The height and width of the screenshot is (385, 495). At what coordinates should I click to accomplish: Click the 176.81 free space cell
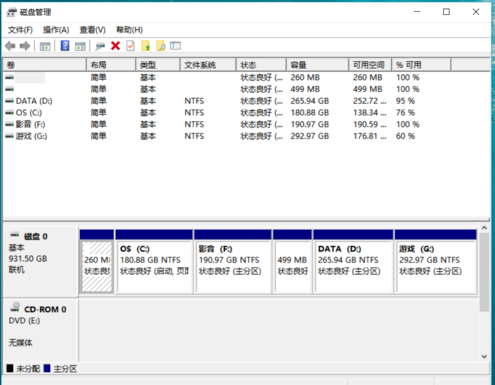tap(370, 136)
